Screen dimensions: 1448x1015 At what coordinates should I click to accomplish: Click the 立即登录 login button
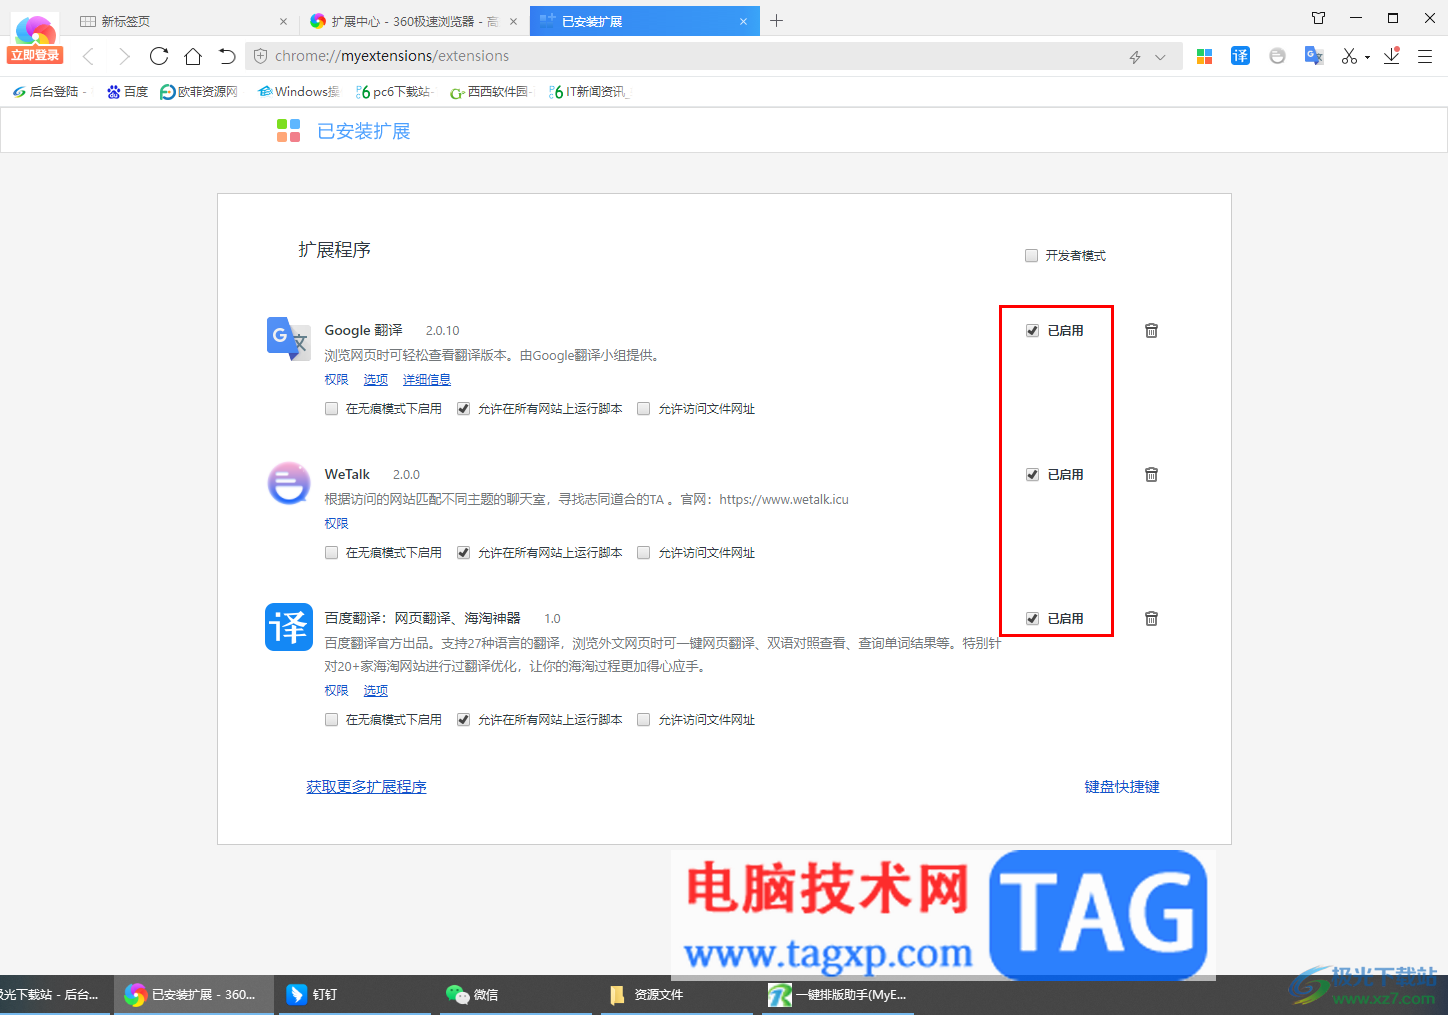[35, 55]
